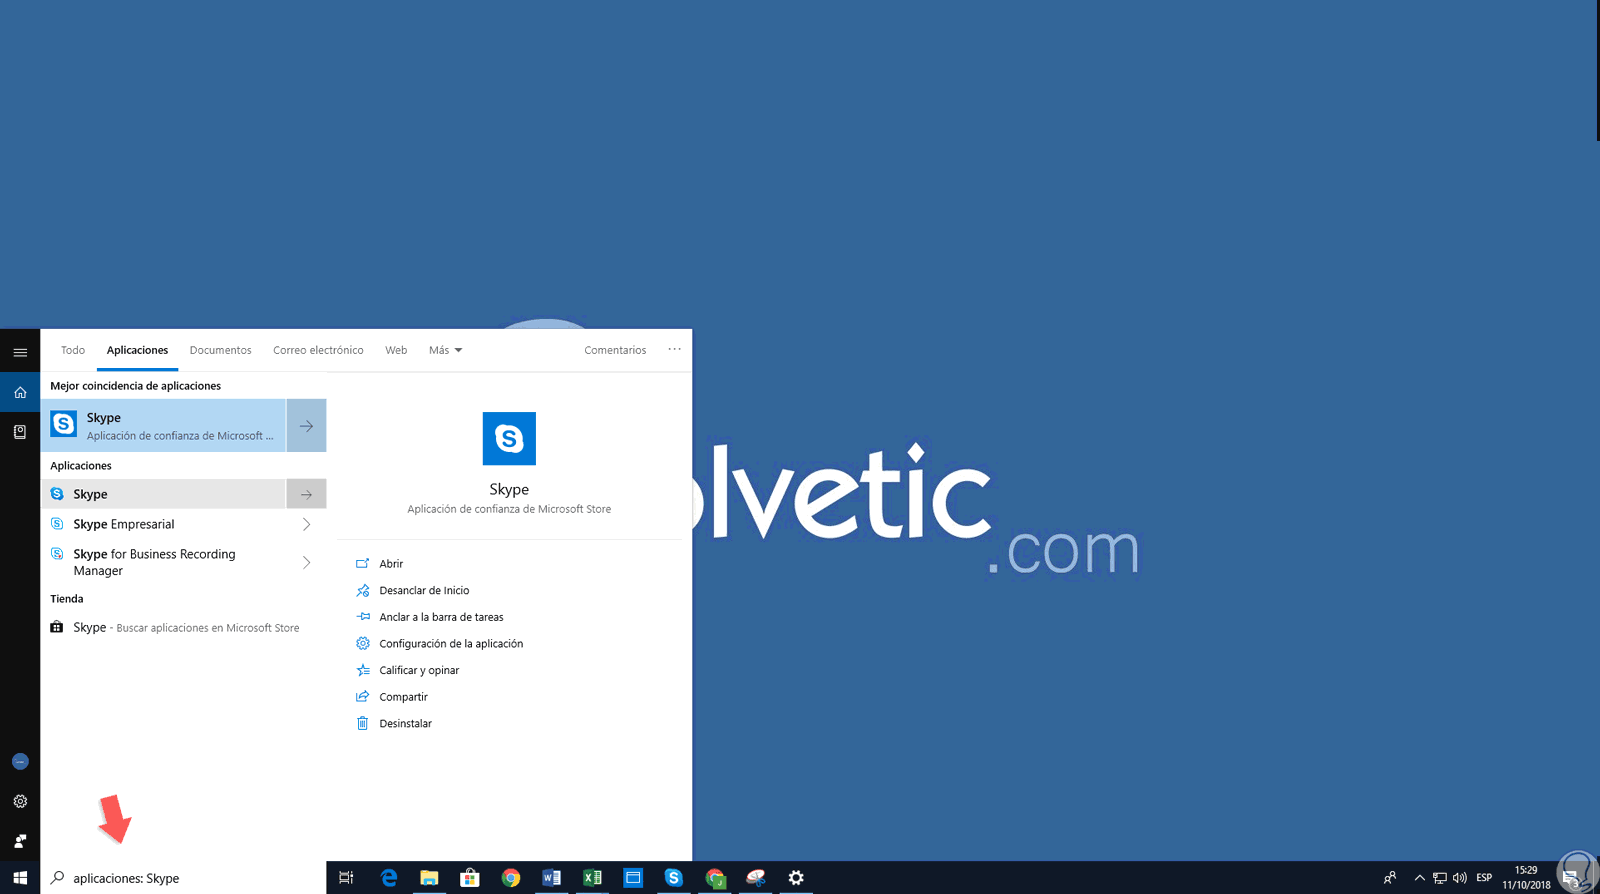Click arrow beside best match Skype result
The image size is (1600, 894).
pos(307,426)
